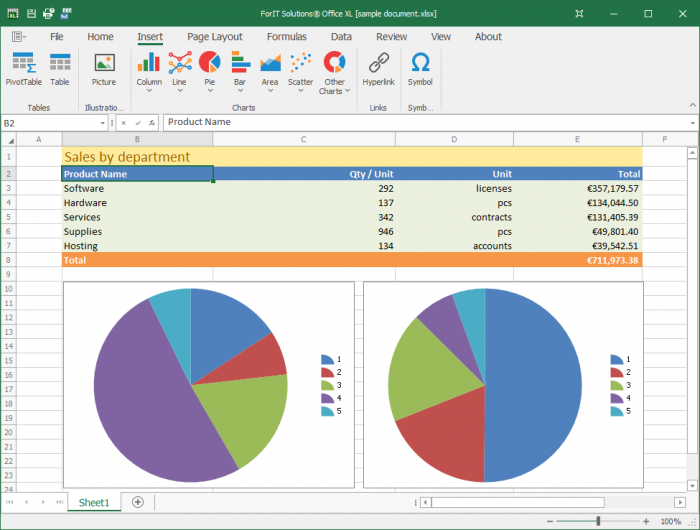Click the zoom slider handle
Viewport: 700px width, 530px height.
click(598, 521)
